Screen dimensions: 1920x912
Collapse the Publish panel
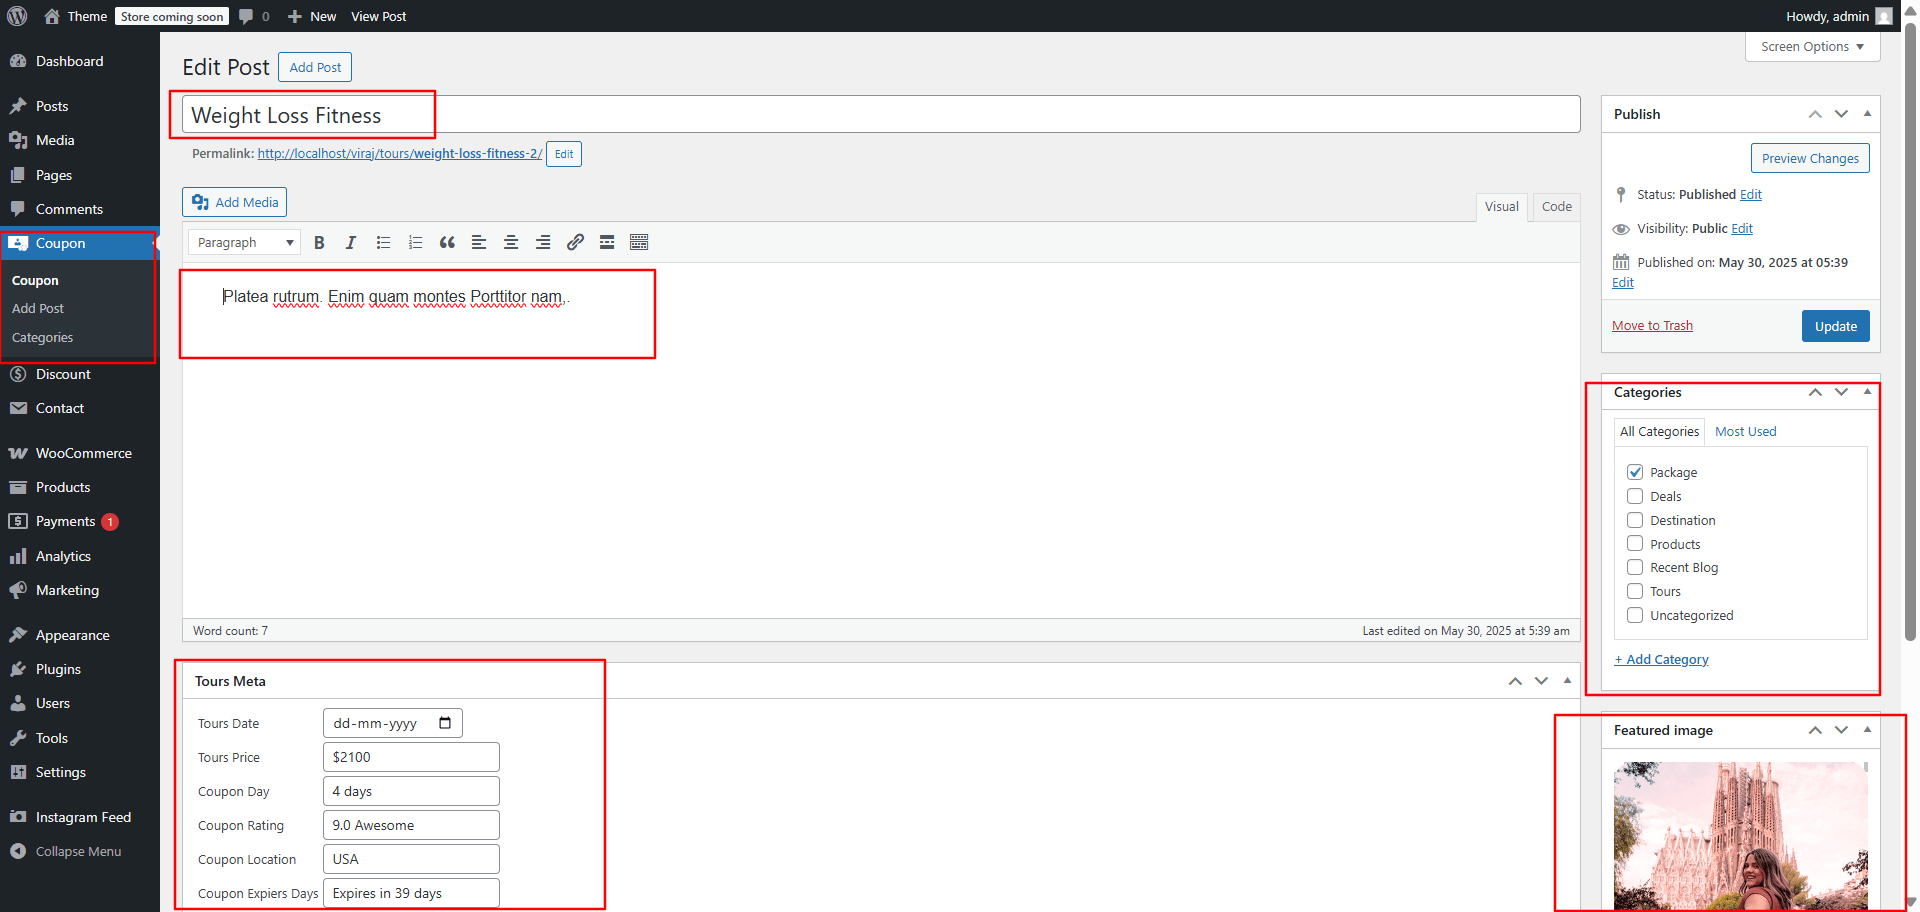click(1867, 114)
